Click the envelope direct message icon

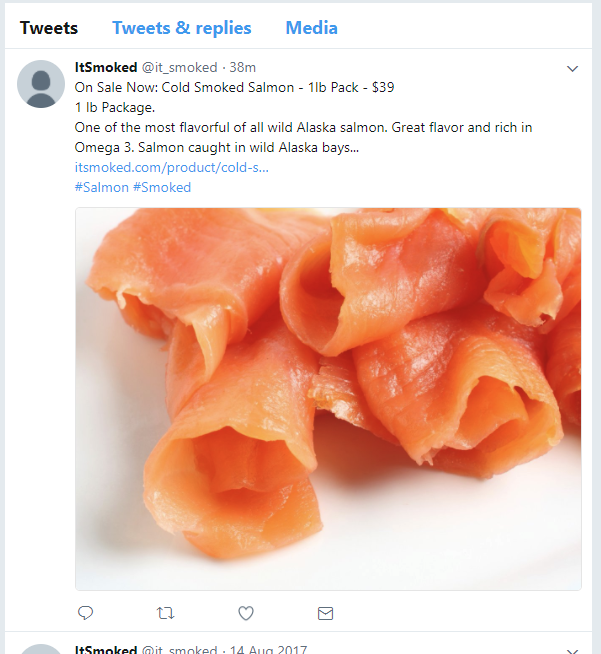pyautogui.click(x=325, y=613)
